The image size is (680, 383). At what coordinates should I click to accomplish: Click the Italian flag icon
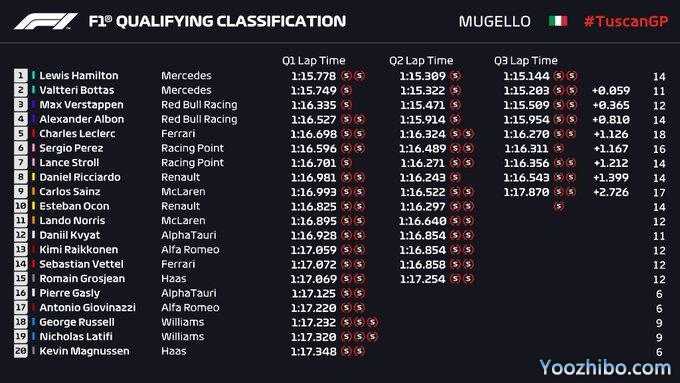point(558,21)
